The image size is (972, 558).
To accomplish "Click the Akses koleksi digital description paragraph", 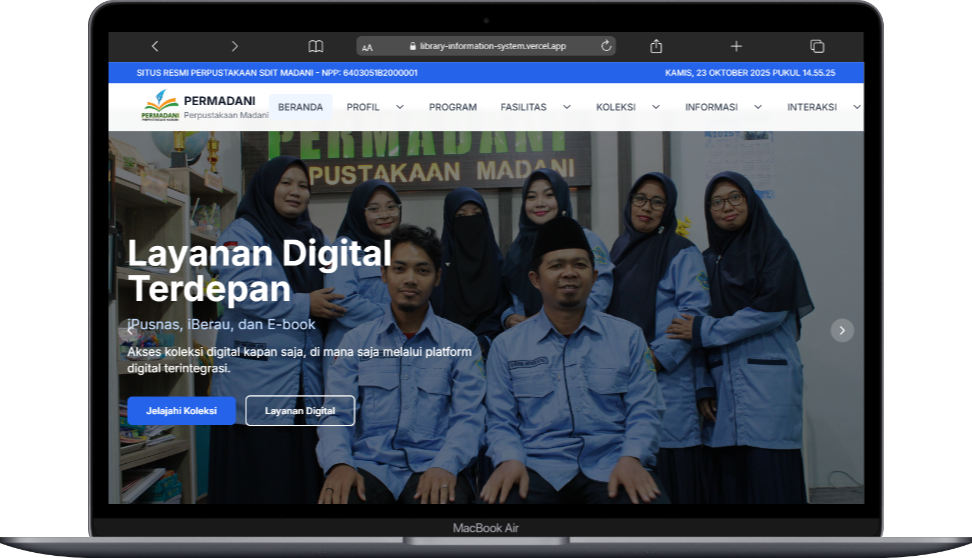I will pos(299,360).
